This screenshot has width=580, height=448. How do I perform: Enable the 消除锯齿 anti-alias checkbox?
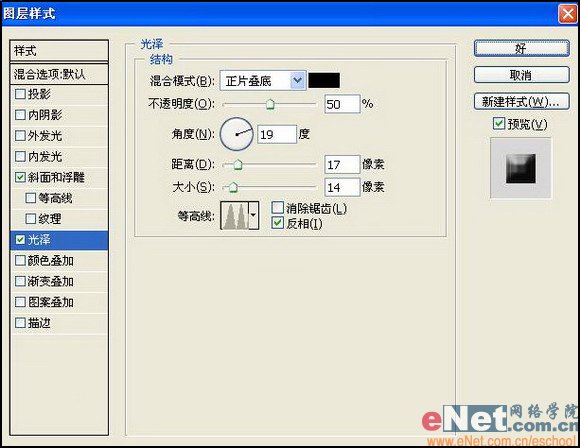277,208
